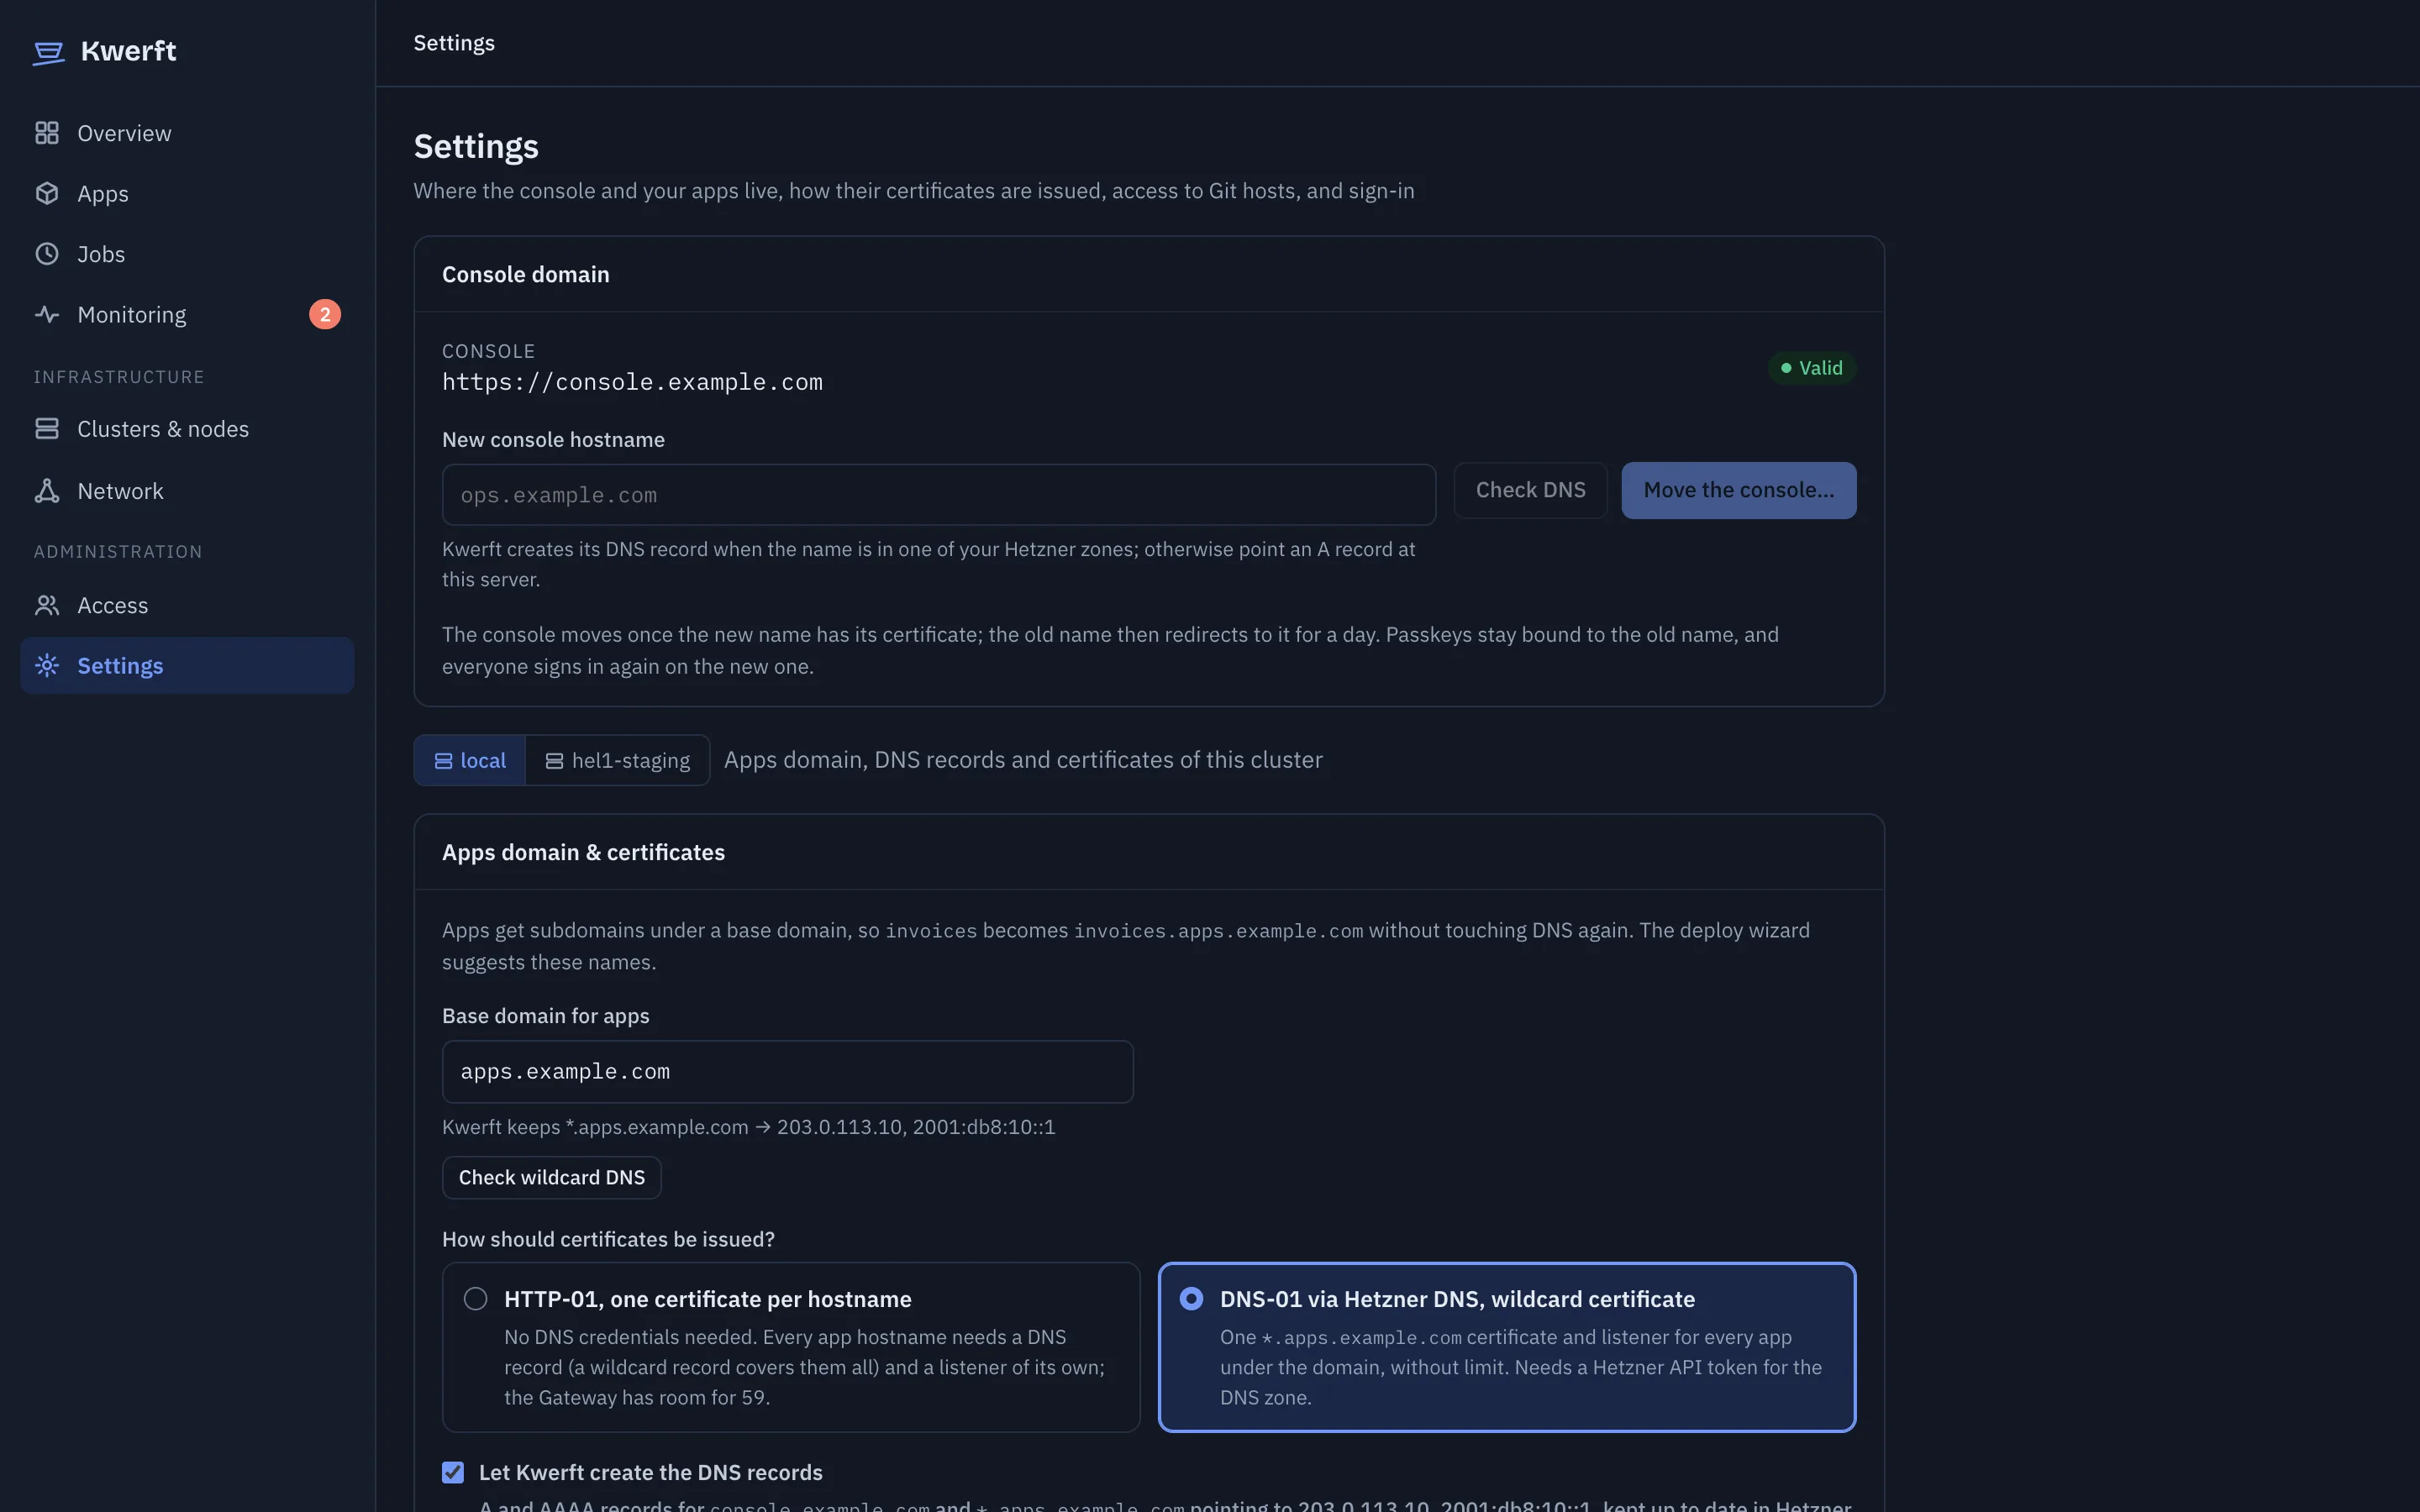Navigate to Clusters & nodes label

[163, 429]
